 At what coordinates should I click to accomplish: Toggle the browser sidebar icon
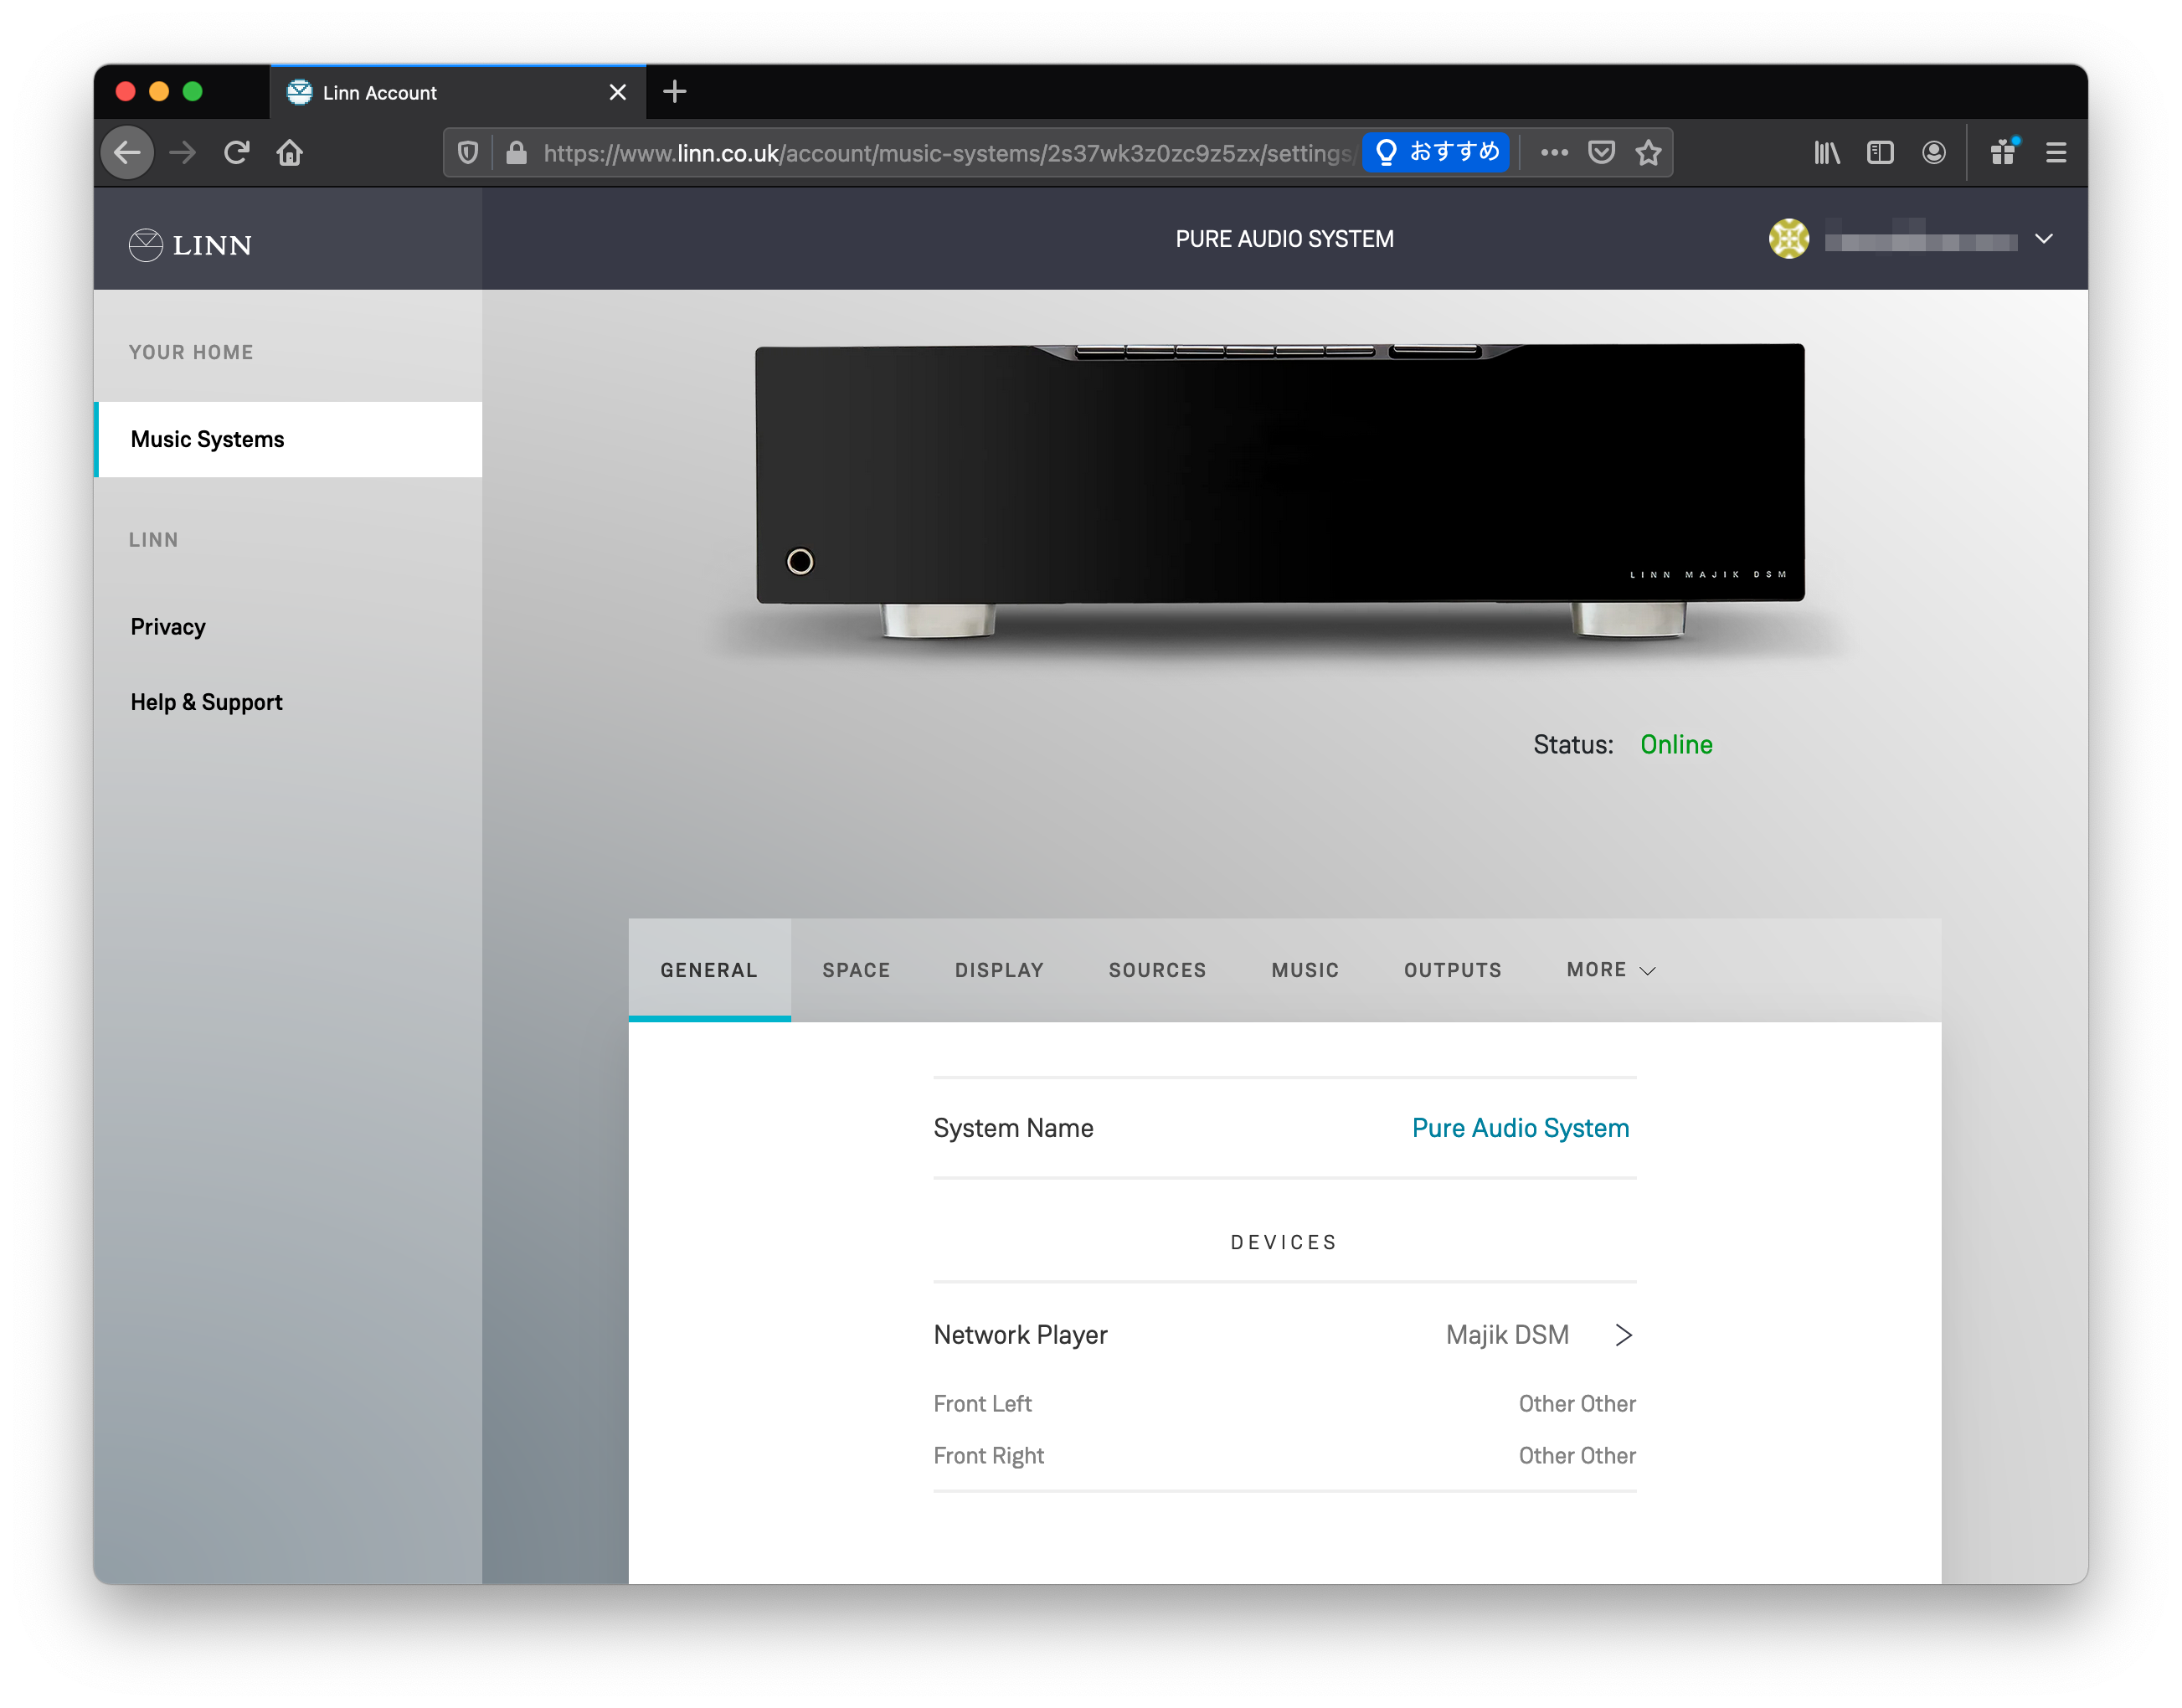(x=1880, y=152)
